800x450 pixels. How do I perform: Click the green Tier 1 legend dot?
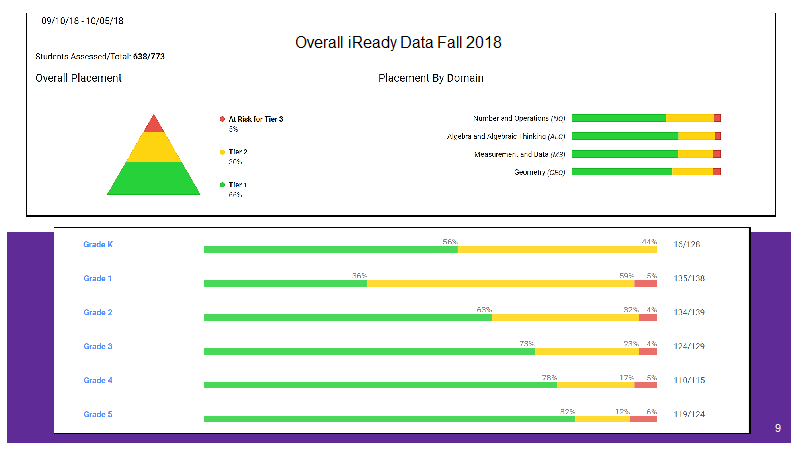point(222,185)
